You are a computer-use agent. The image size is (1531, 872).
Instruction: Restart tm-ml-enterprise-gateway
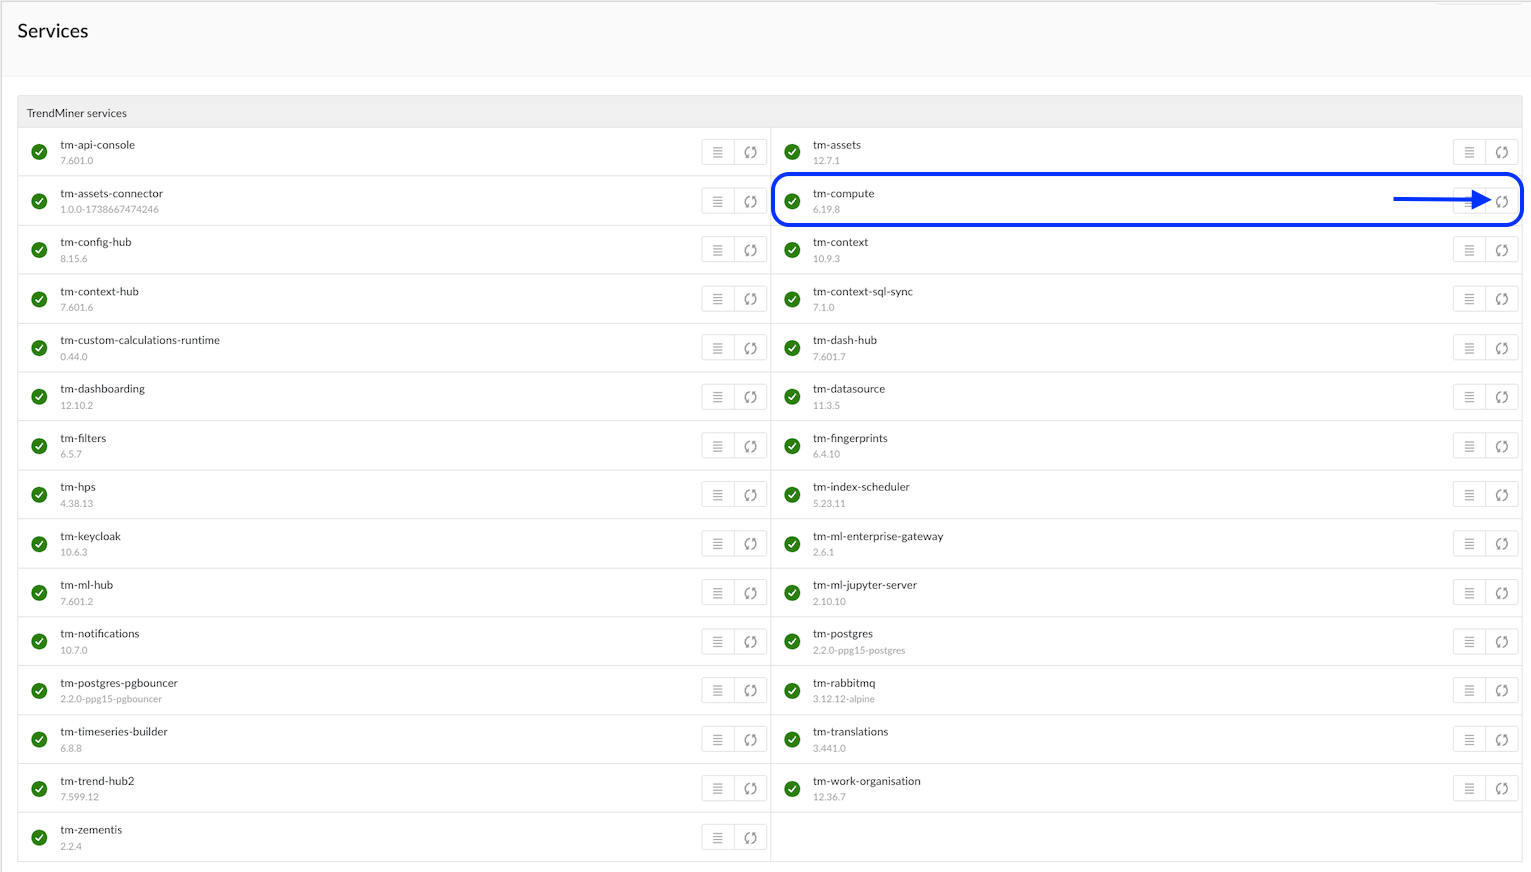pos(1502,544)
